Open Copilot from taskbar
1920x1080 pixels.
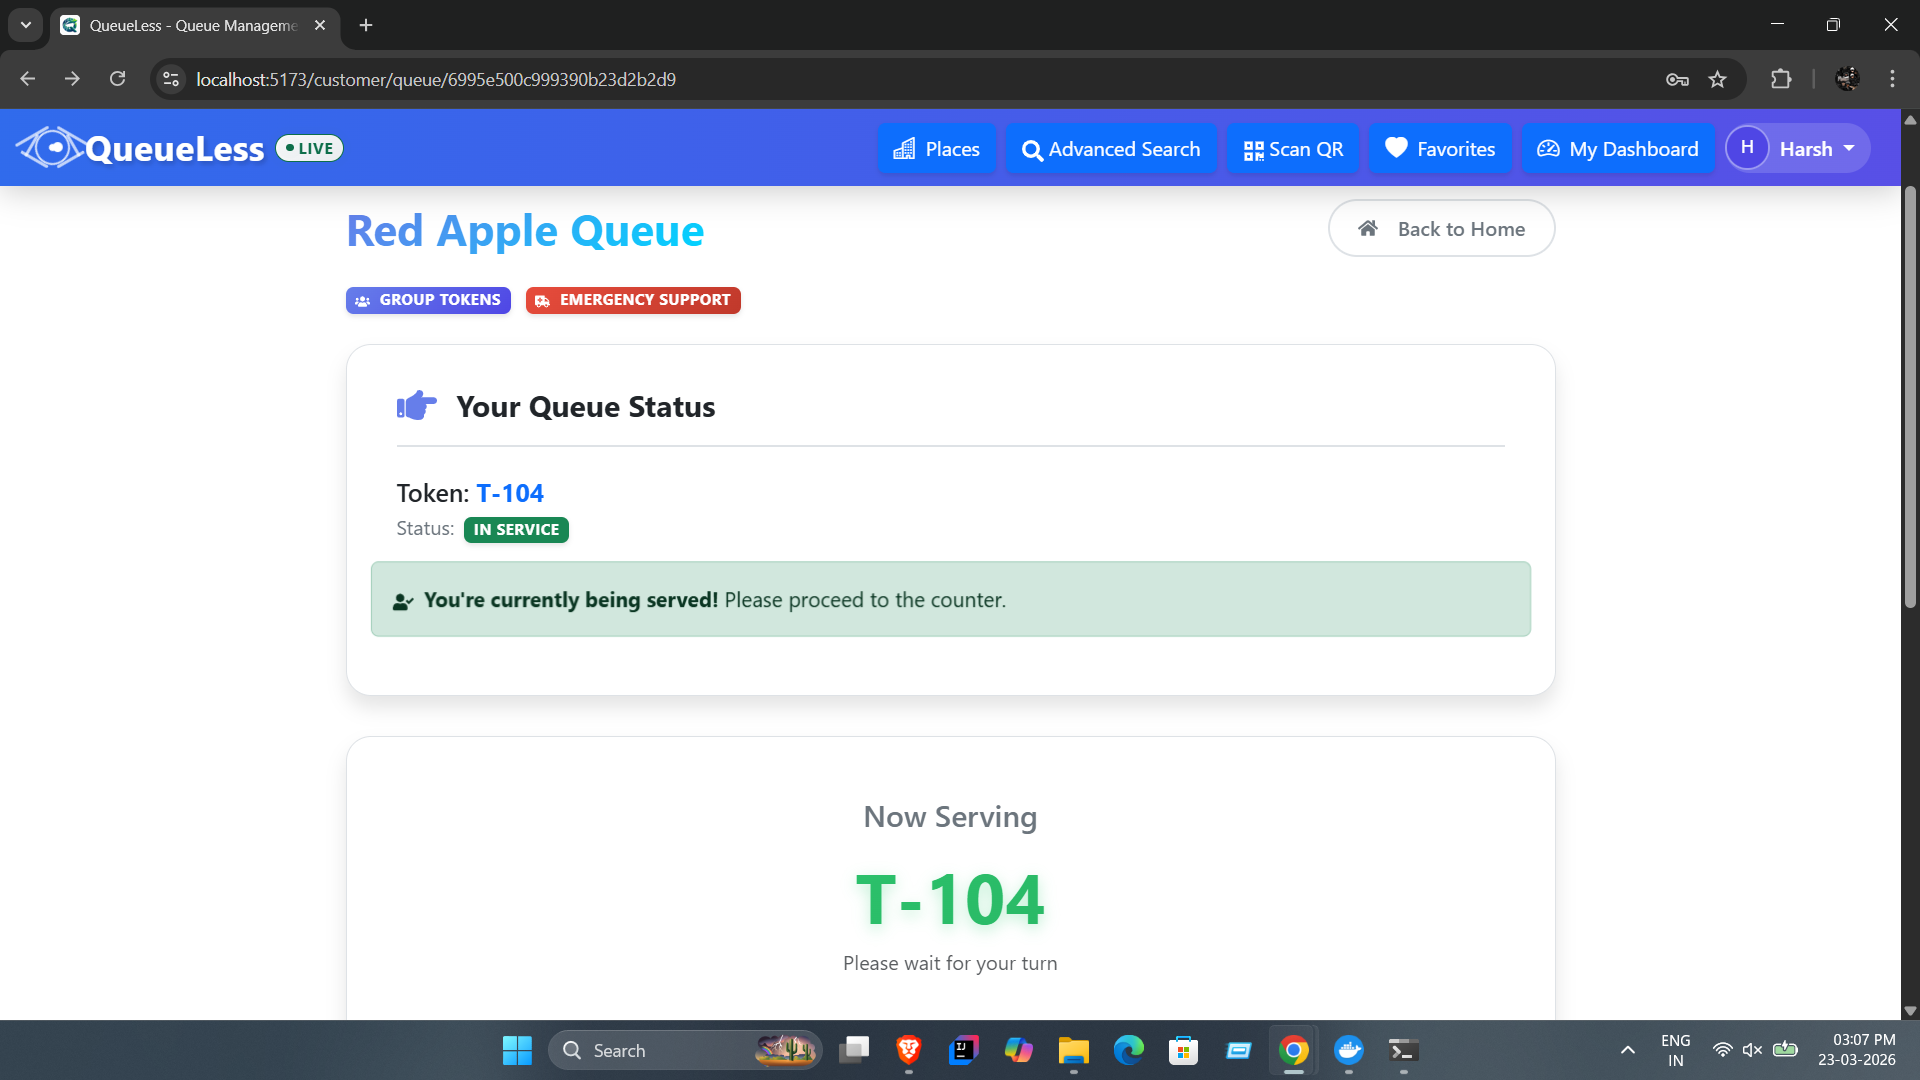1019,1050
